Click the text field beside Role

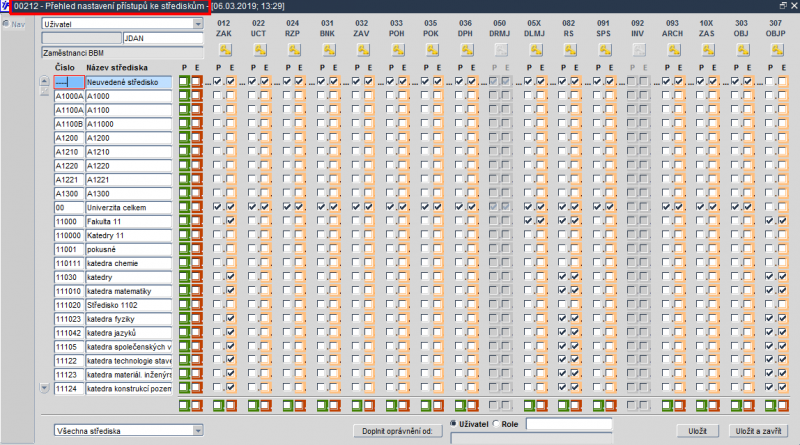coord(569,424)
